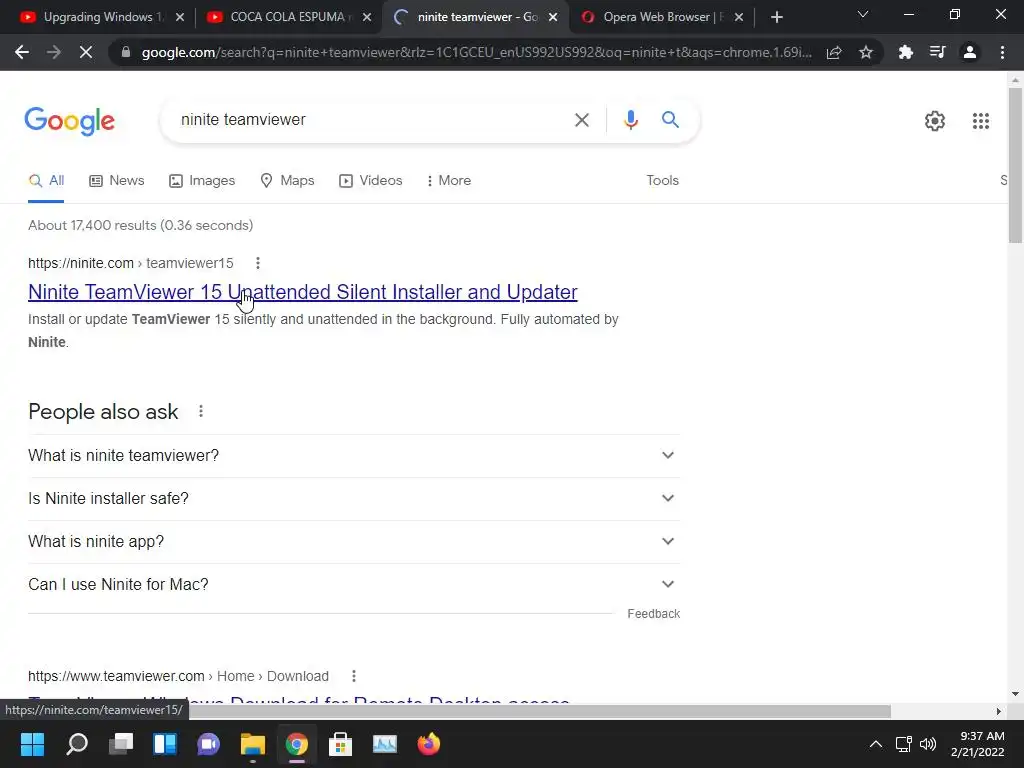Open Task View on the taskbar
The height and width of the screenshot is (768, 1024).
(x=121, y=744)
